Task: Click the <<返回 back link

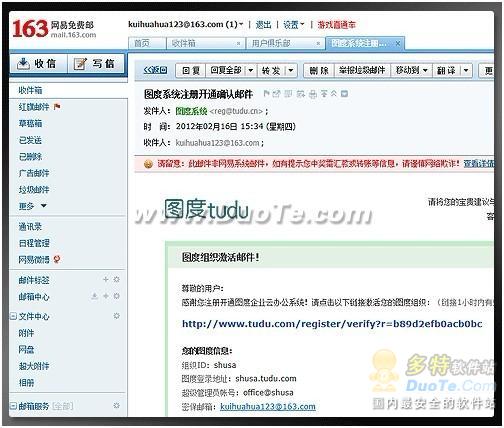Action: [x=155, y=70]
